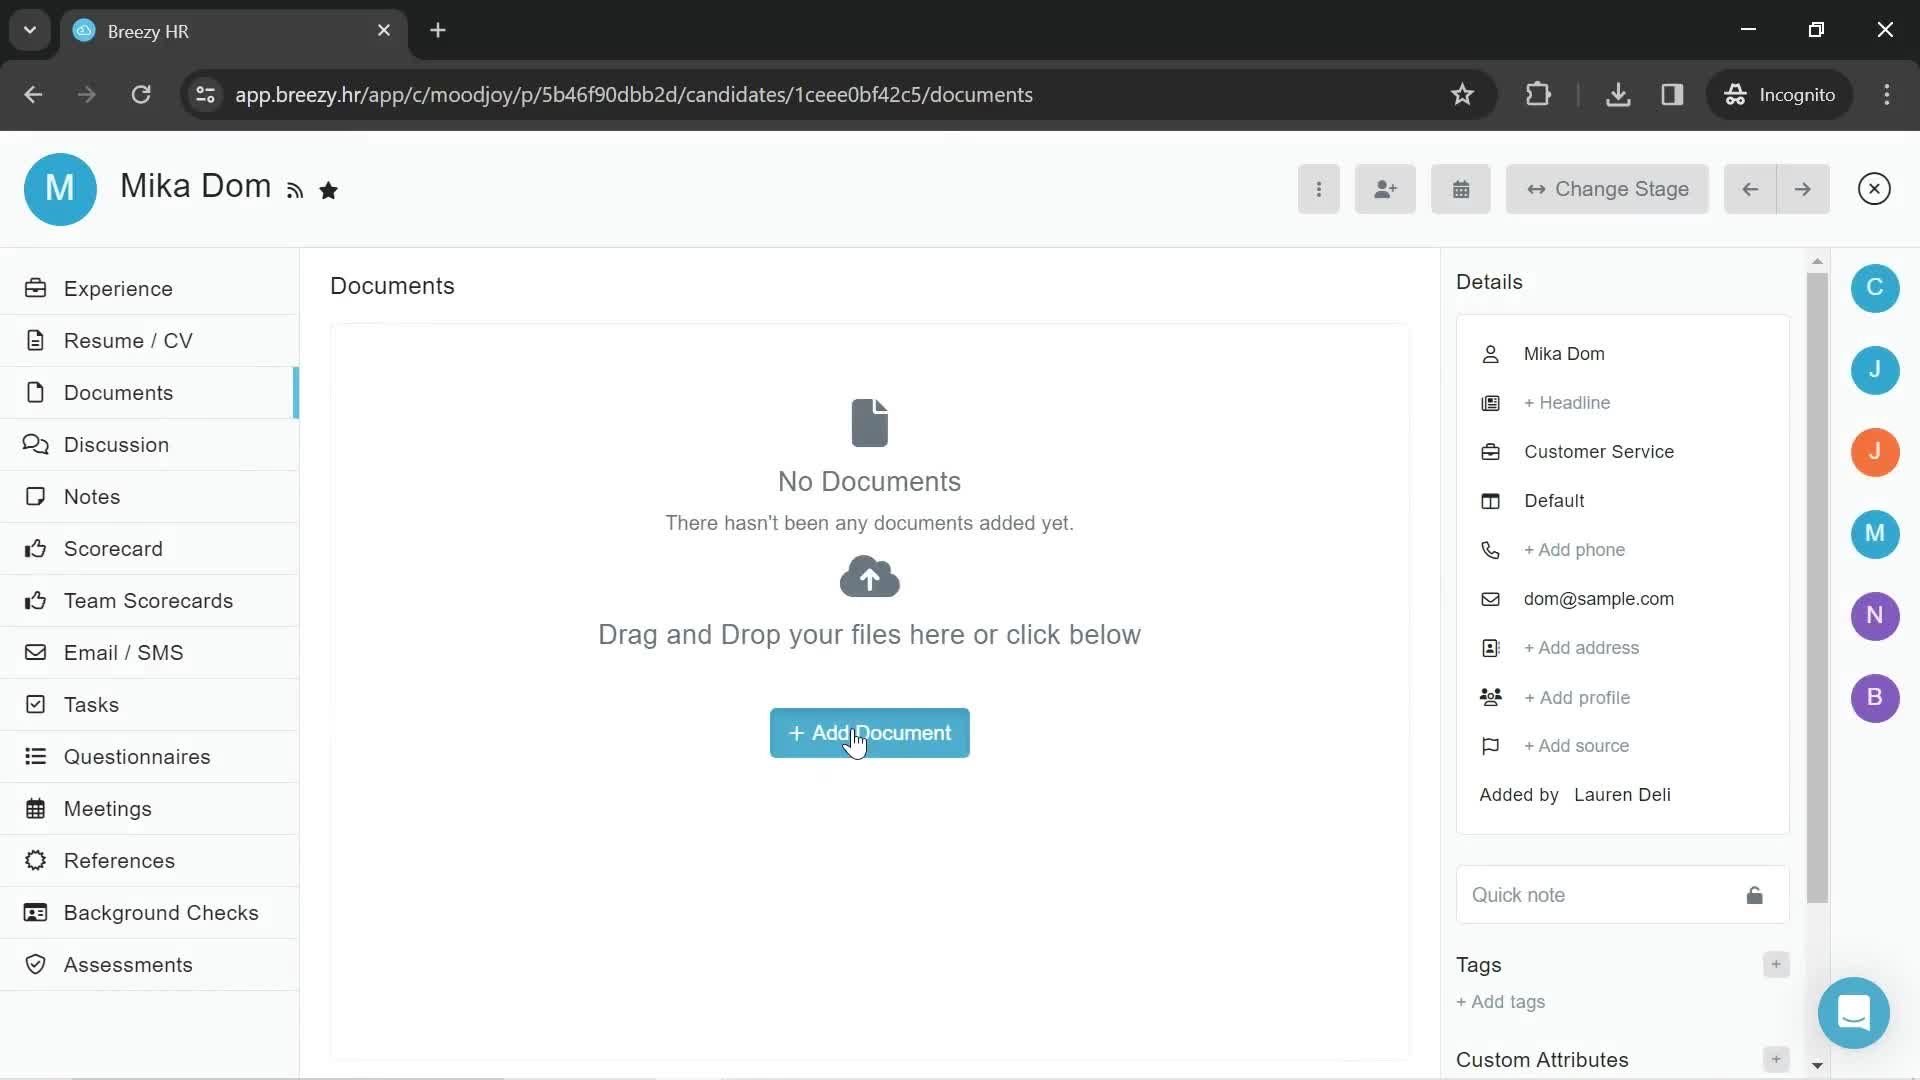Viewport: 1920px width, 1080px height.
Task: Click the Add Document button
Action: tap(869, 732)
